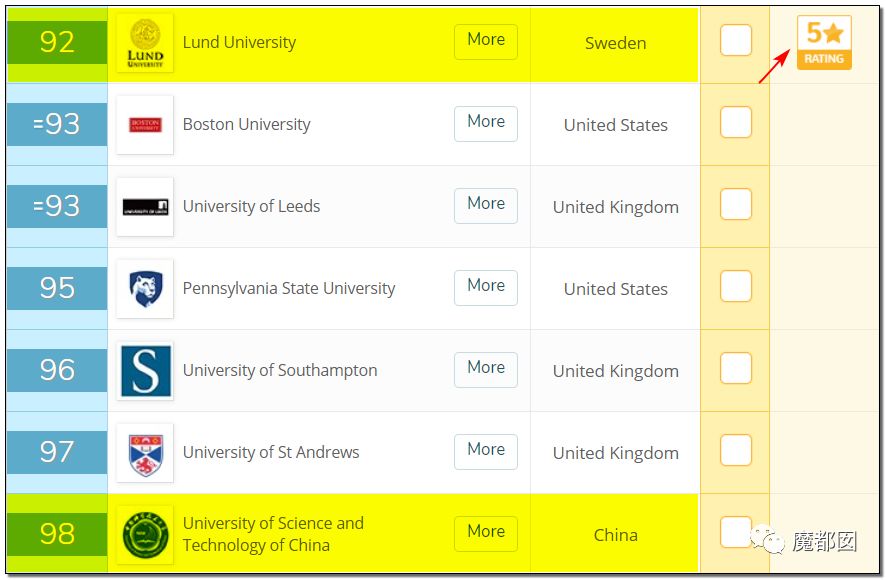Expand More for University of Southampton
The width and height of the screenshot is (886, 580).
point(486,370)
